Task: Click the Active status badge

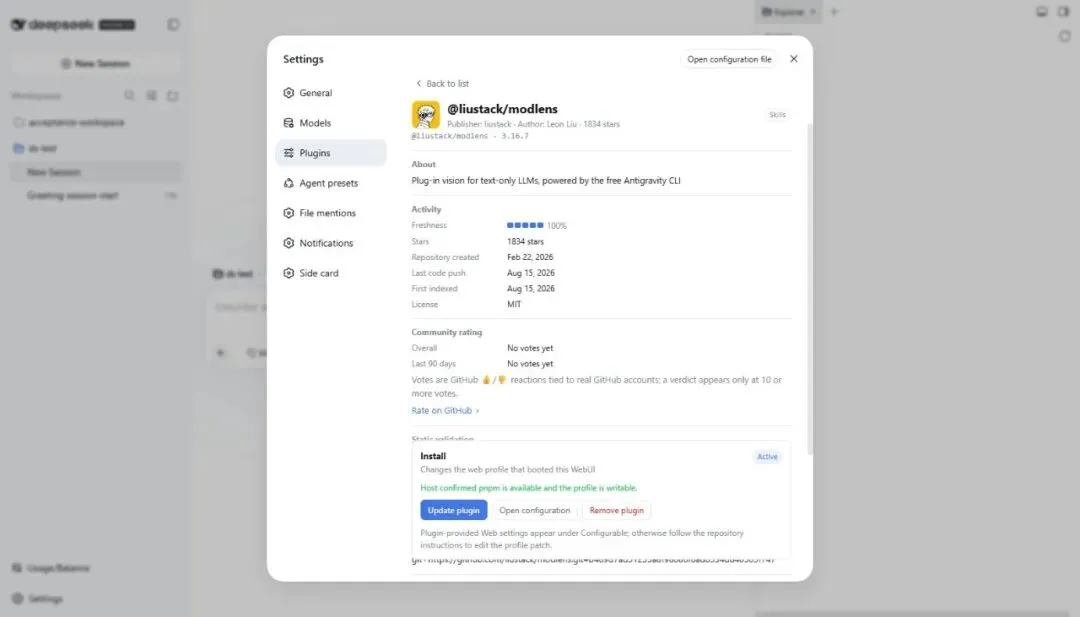Action: coord(767,457)
